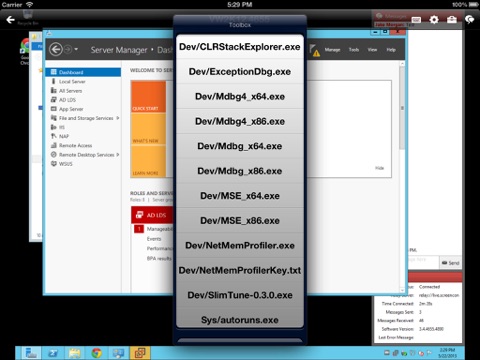Click the QUICK START tile
This screenshot has height=360, width=480.
point(148,97)
